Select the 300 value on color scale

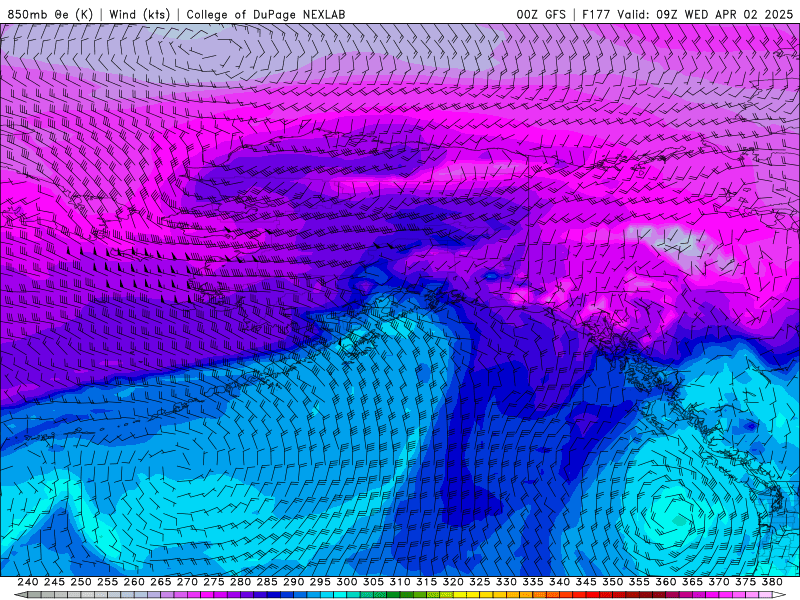[x=346, y=582]
